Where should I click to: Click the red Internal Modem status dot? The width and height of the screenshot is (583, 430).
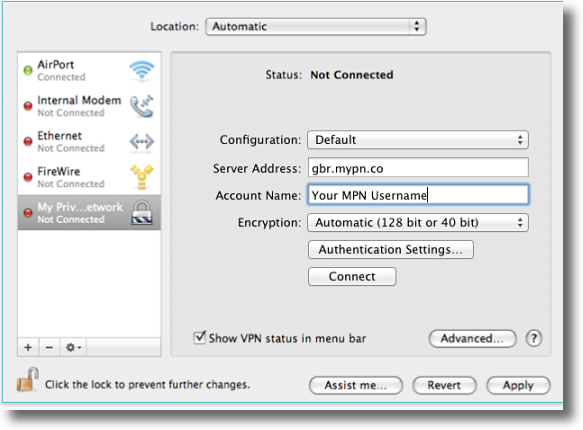point(28,106)
